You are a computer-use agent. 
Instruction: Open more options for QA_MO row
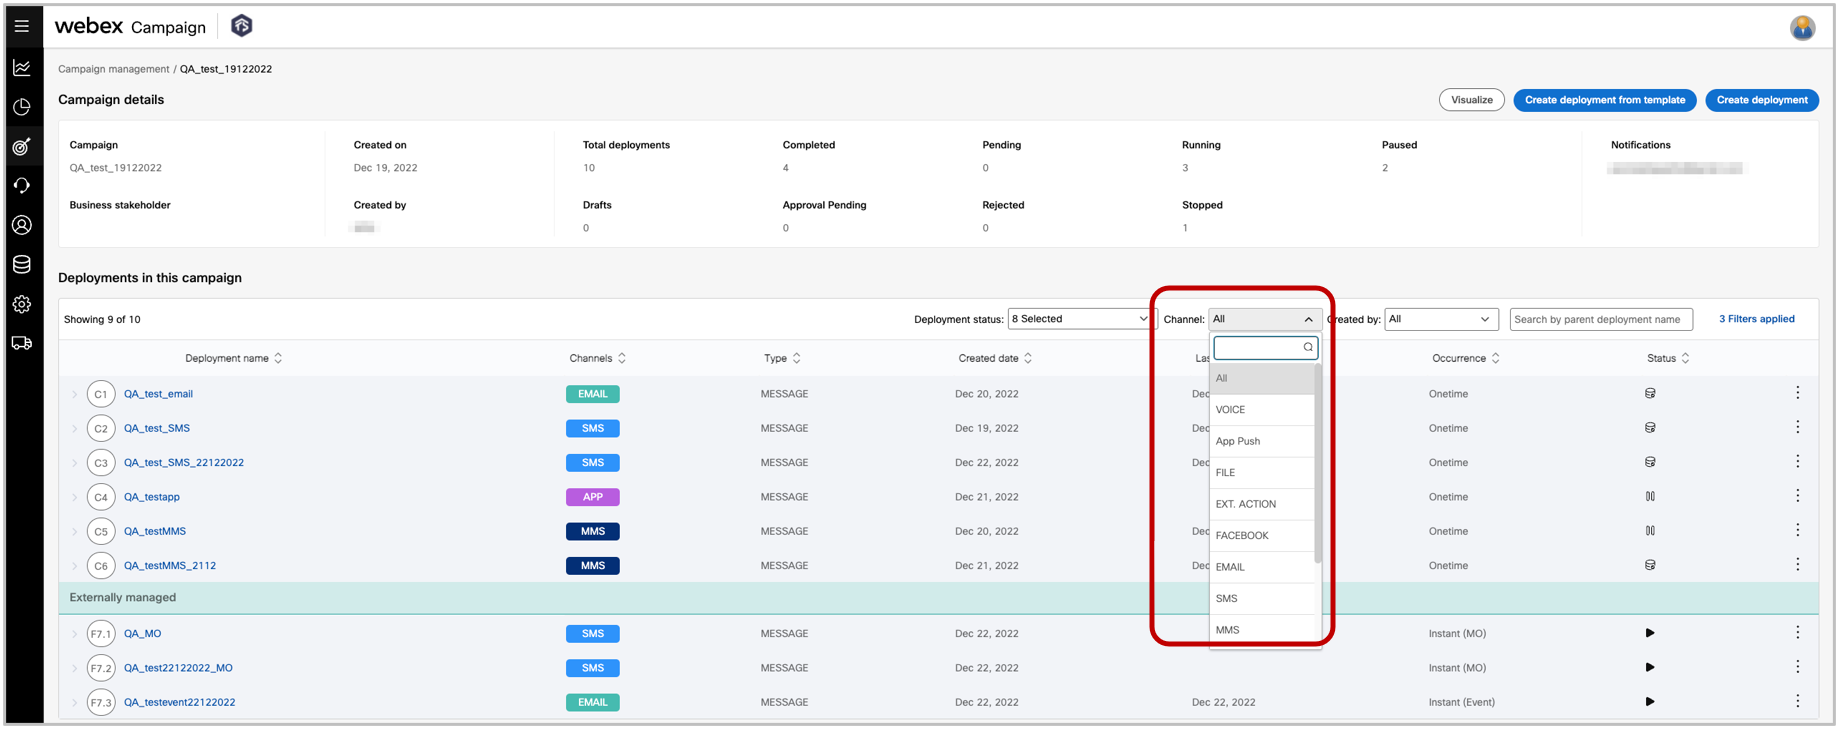tap(1797, 633)
